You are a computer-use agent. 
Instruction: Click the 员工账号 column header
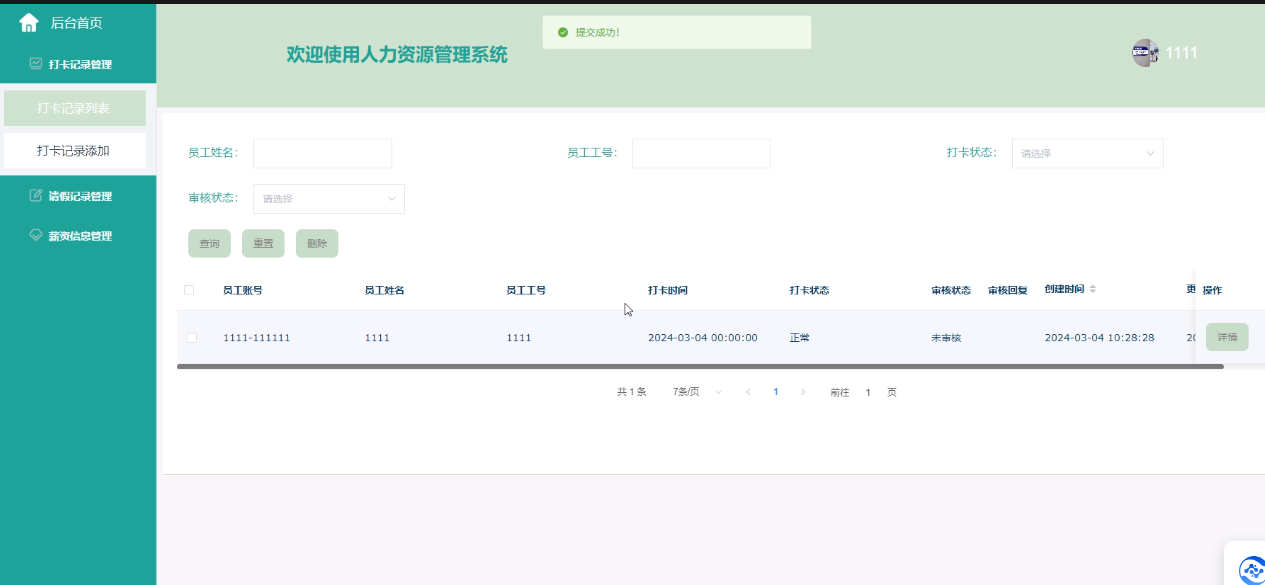243,290
